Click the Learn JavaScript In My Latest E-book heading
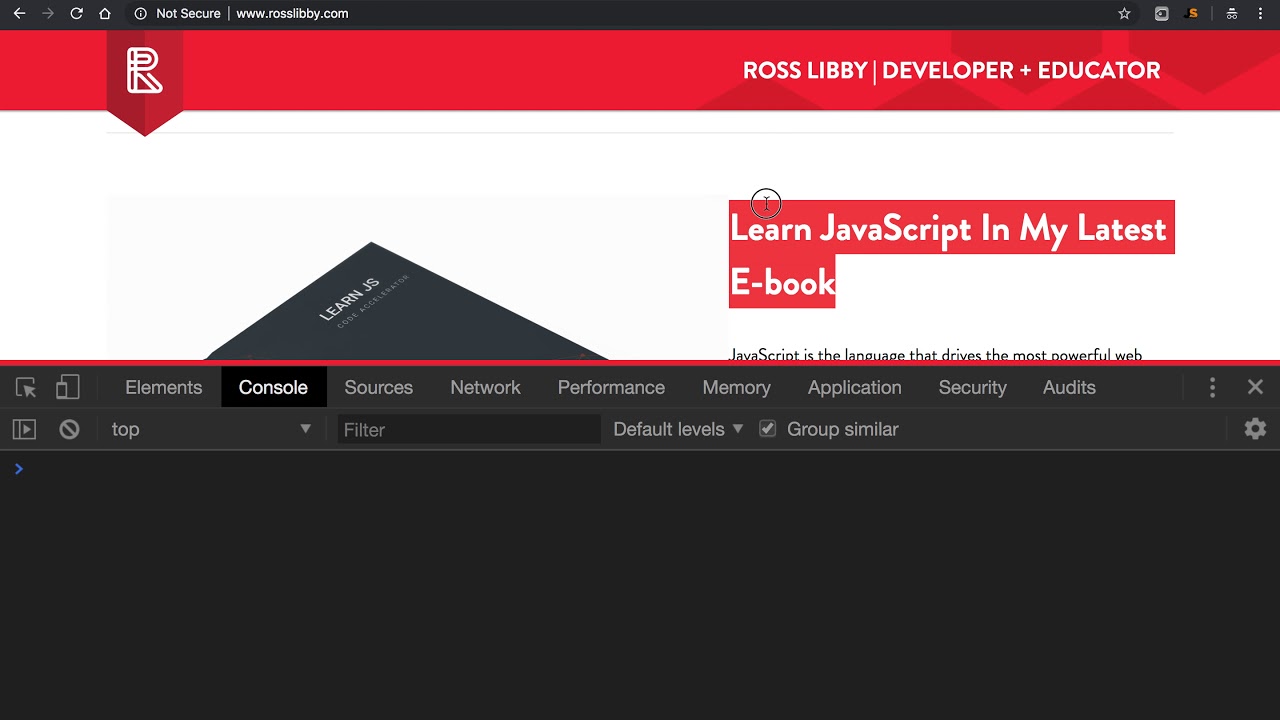Viewport: 1280px width, 720px height. tap(951, 255)
